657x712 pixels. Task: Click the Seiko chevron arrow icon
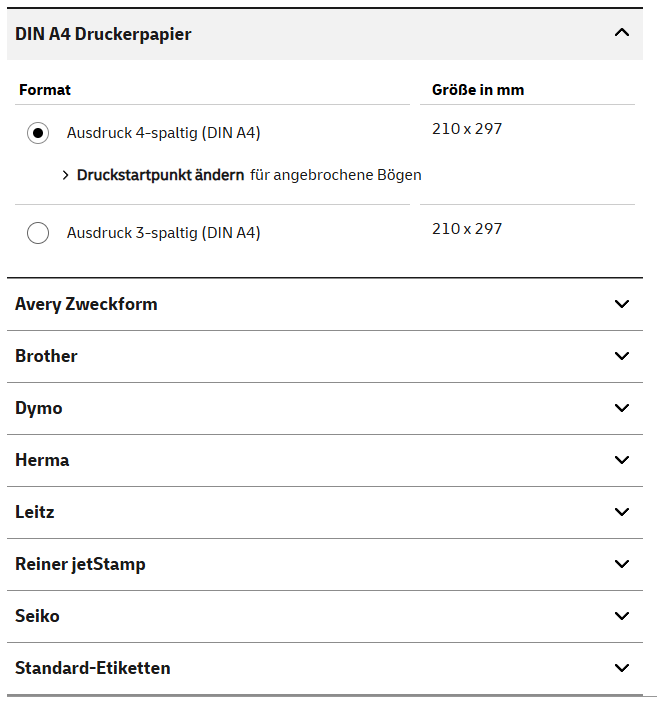tap(622, 616)
